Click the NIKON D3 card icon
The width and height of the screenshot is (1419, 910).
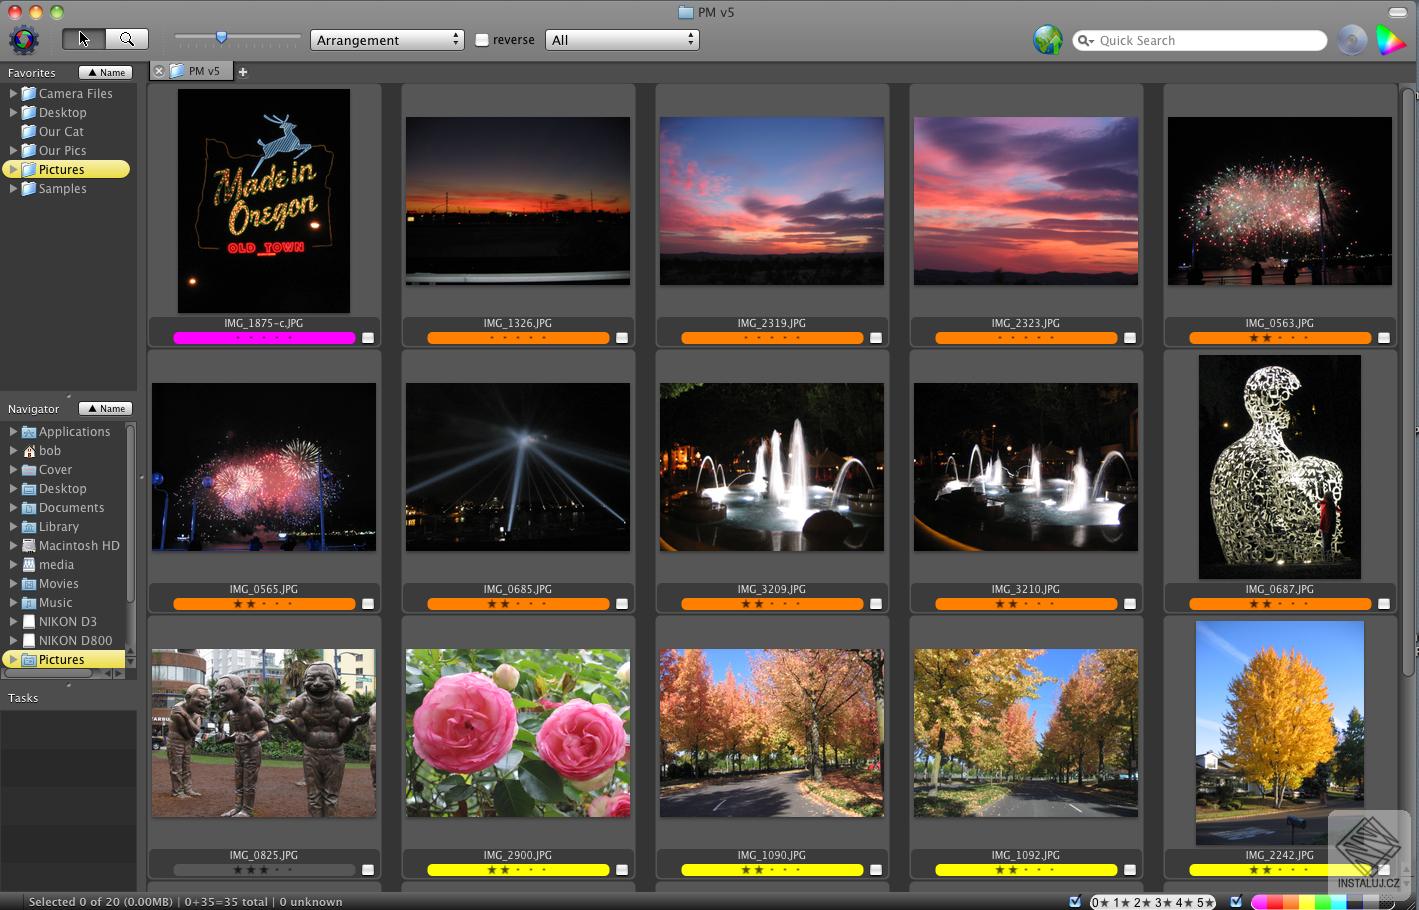(x=29, y=622)
